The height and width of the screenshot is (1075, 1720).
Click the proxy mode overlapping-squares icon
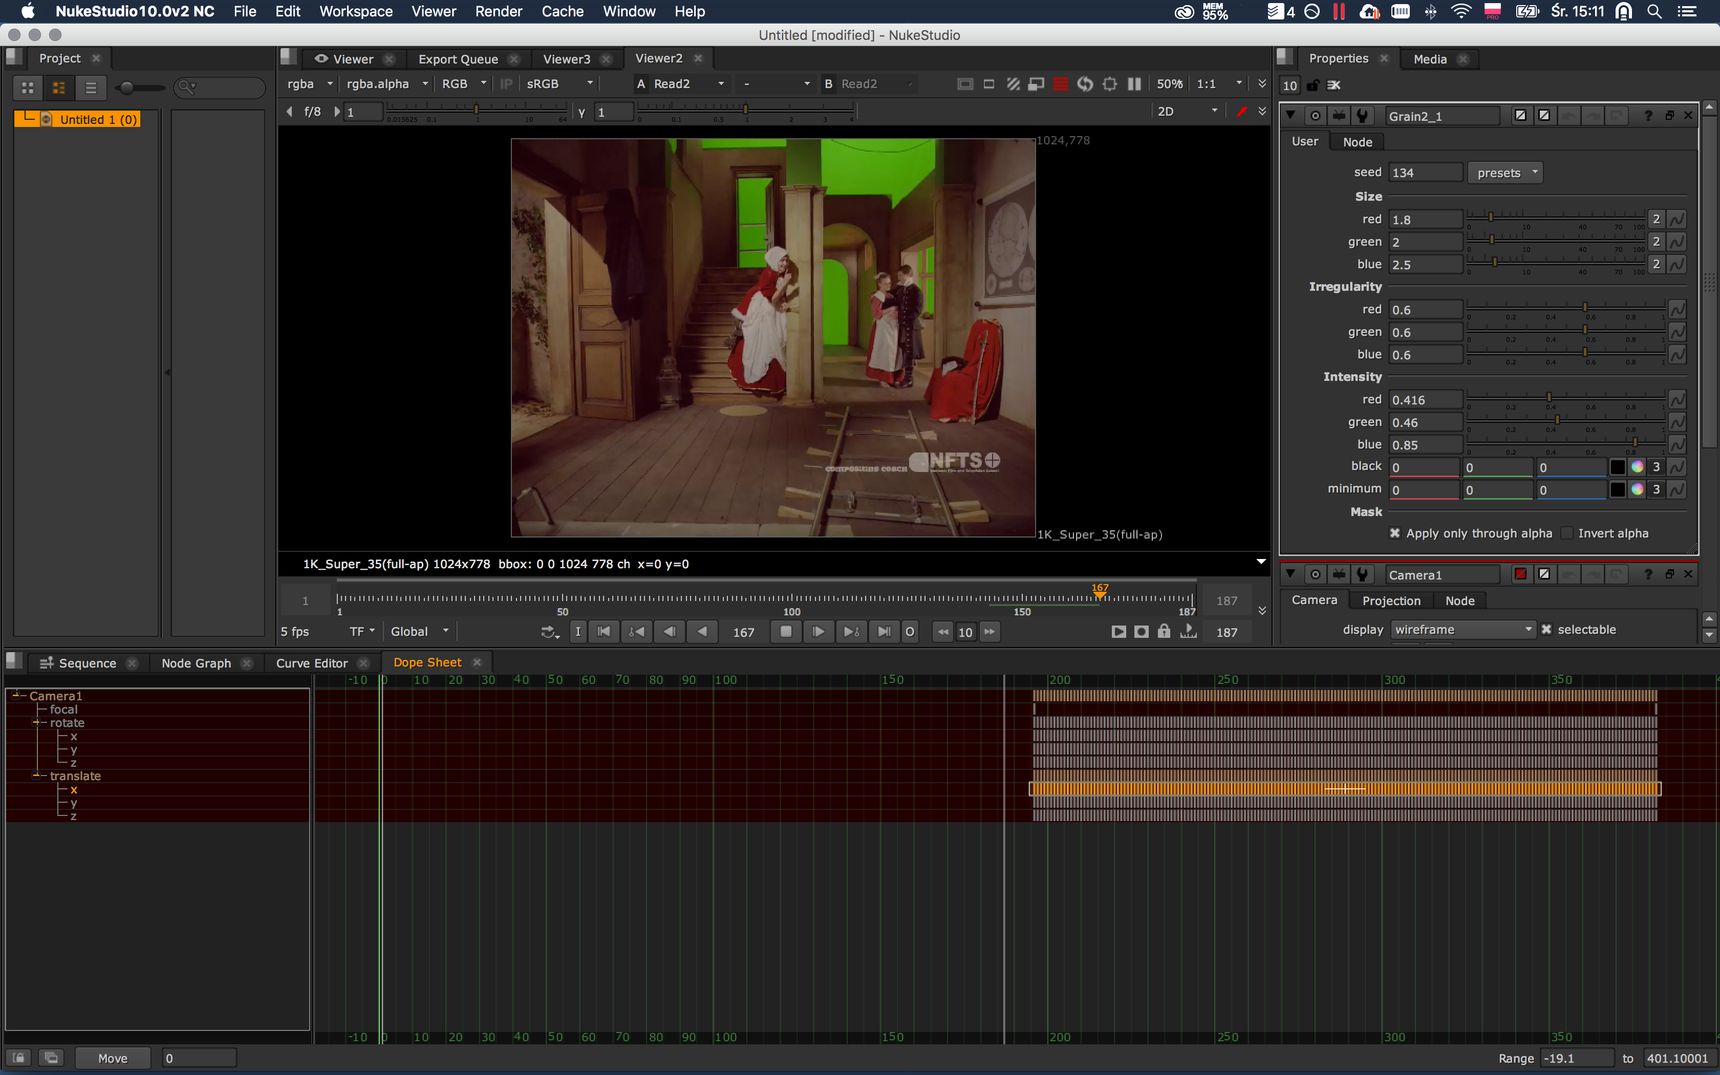(x=1037, y=84)
